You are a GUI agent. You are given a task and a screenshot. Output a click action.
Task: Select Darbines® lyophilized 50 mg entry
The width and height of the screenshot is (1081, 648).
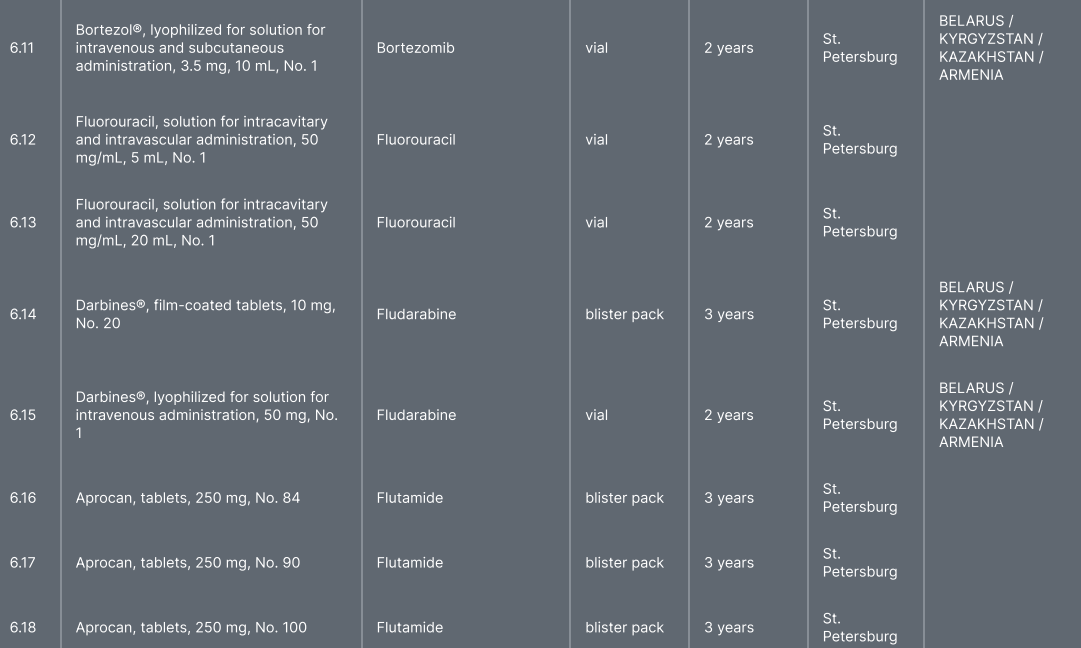(x=206, y=415)
